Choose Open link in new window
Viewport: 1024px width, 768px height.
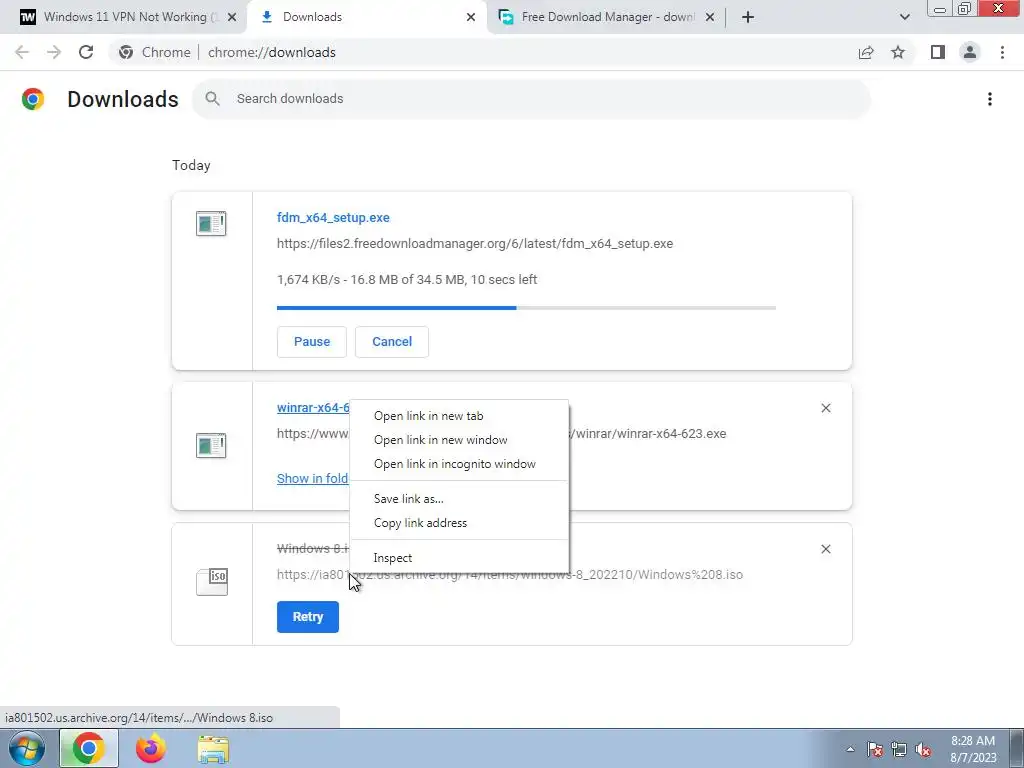point(459,440)
